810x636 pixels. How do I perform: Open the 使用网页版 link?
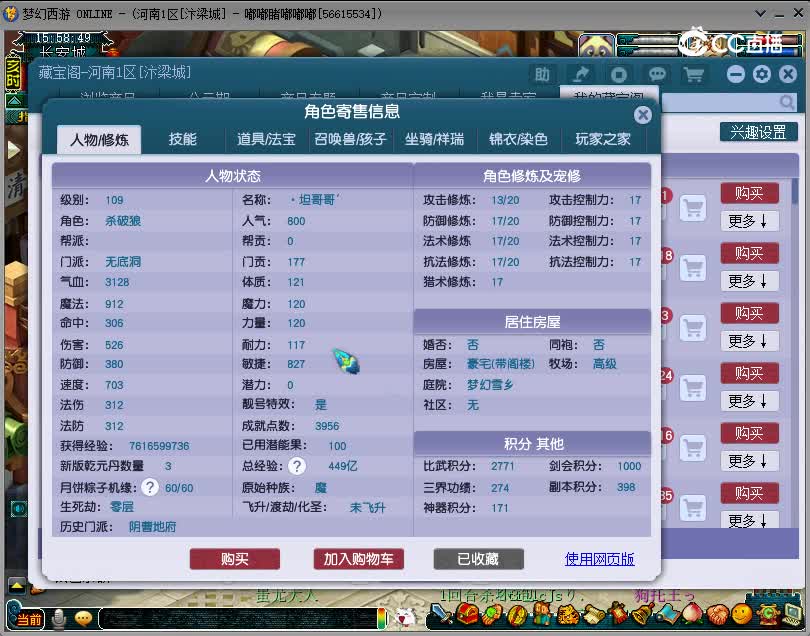coord(599,559)
